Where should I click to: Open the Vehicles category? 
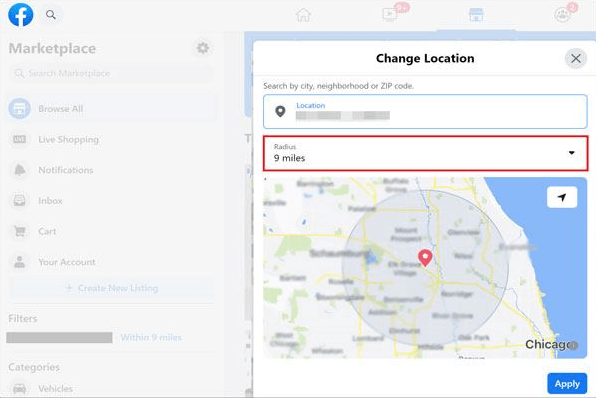[x=111, y=388]
